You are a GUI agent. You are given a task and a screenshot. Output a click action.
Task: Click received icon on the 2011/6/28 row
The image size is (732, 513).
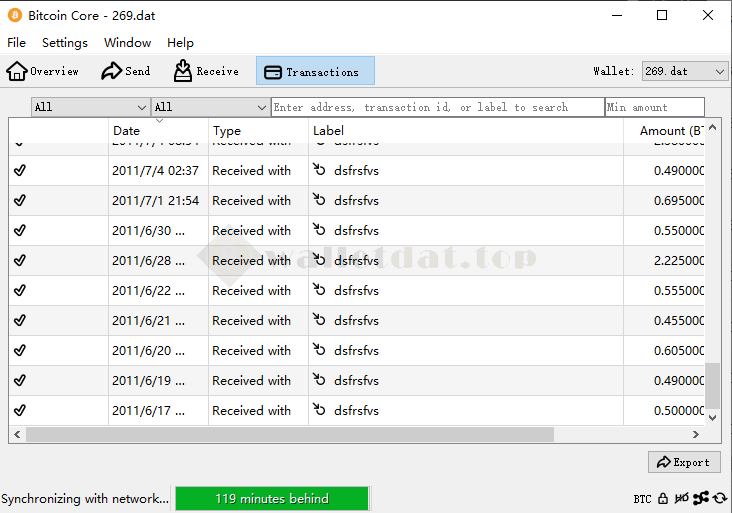click(320, 261)
